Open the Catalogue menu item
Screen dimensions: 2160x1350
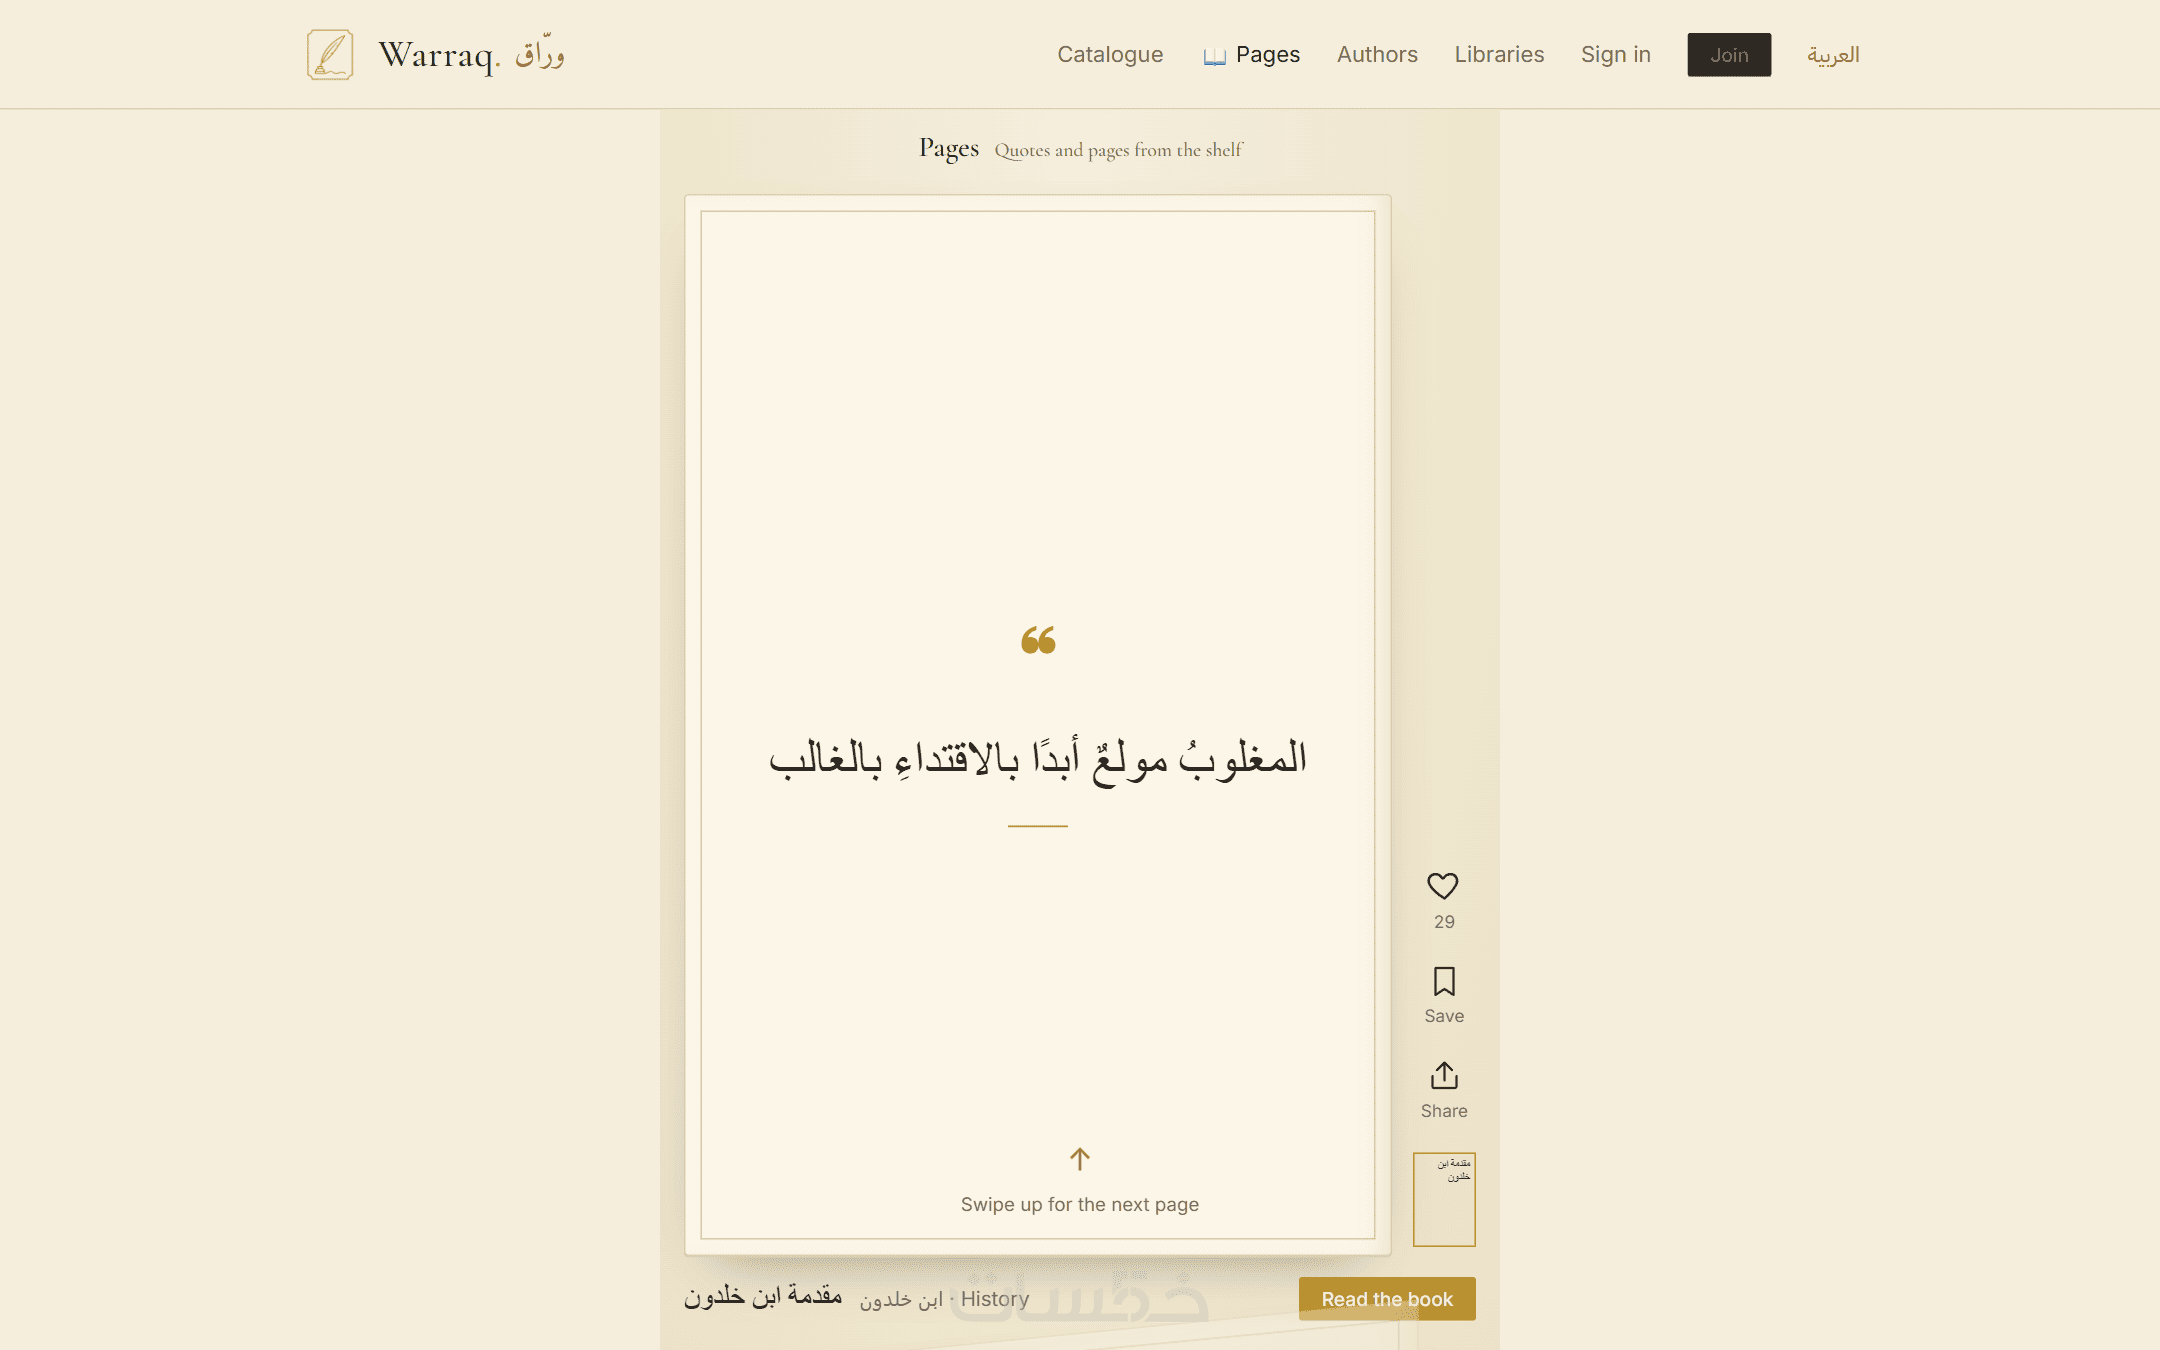1110,54
